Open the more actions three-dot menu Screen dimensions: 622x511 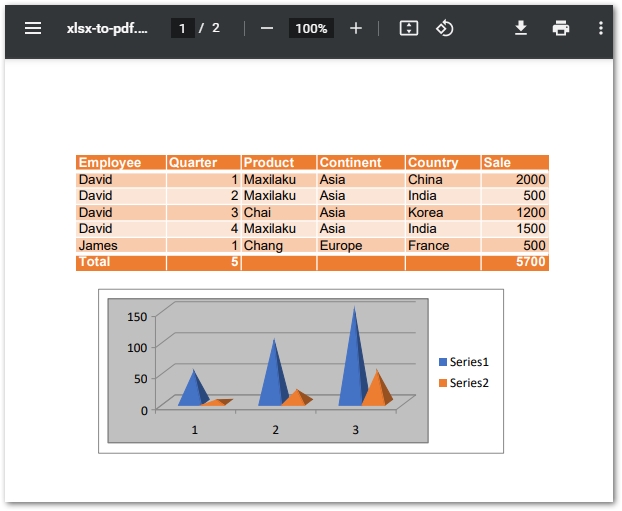(x=601, y=28)
